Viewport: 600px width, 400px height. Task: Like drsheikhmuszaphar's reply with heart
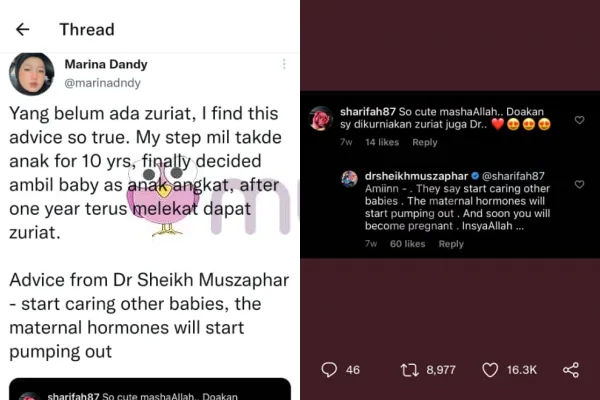(579, 185)
